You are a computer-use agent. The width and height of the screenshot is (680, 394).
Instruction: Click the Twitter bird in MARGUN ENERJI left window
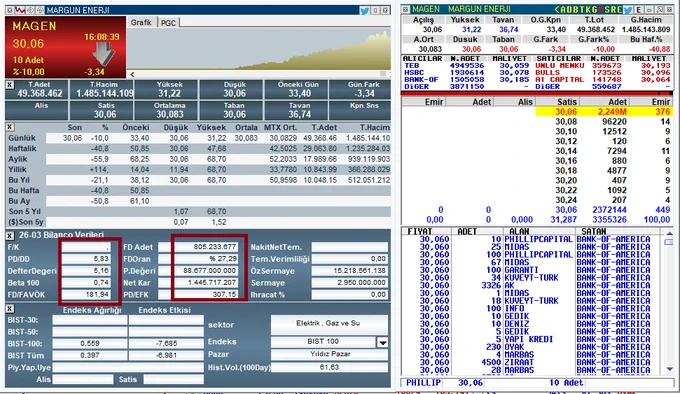tap(364, 10)
